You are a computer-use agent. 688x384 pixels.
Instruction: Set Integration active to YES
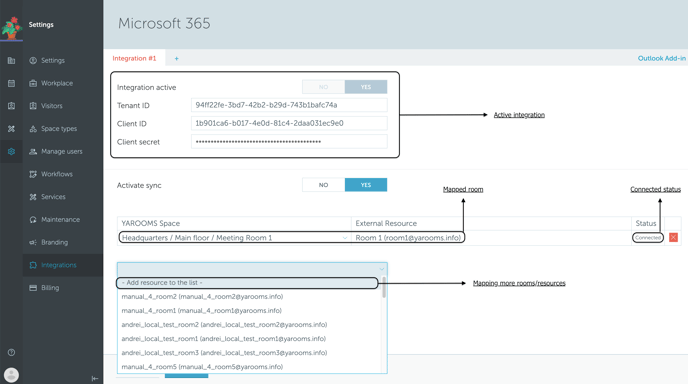366,87
